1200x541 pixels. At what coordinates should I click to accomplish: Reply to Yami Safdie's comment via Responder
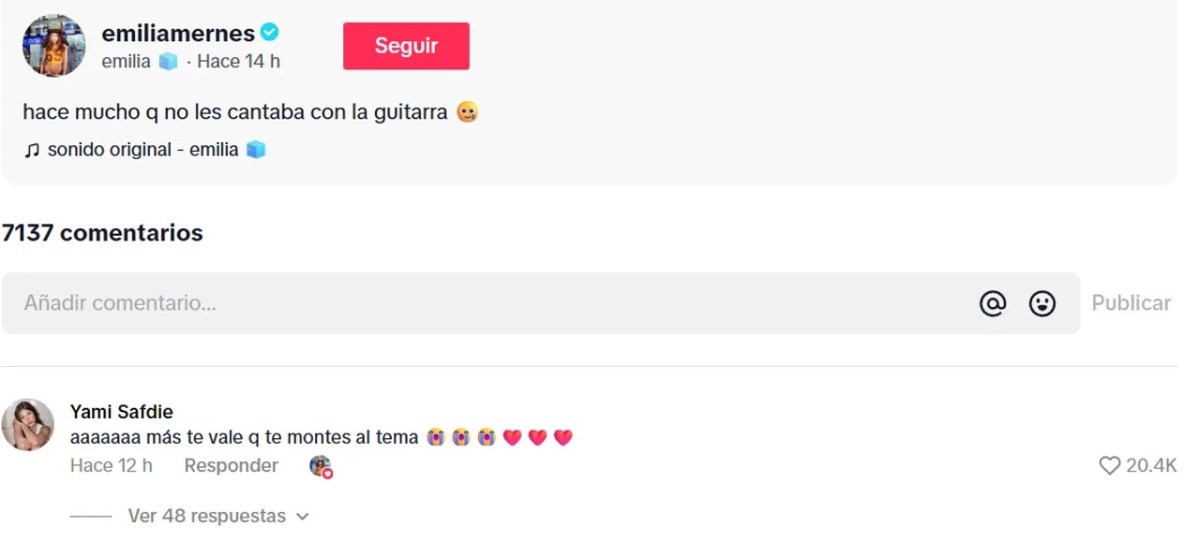pyautogui.click(x=231, y=465)
